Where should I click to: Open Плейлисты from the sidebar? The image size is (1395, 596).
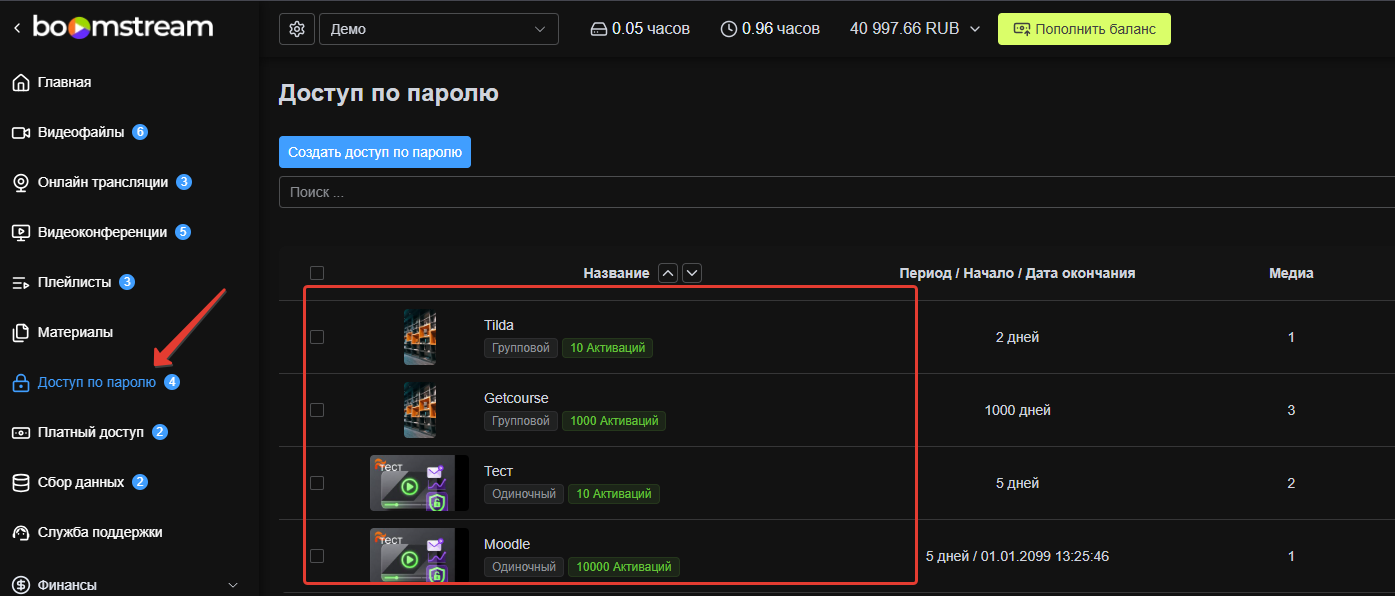click(x=75, y=283)
